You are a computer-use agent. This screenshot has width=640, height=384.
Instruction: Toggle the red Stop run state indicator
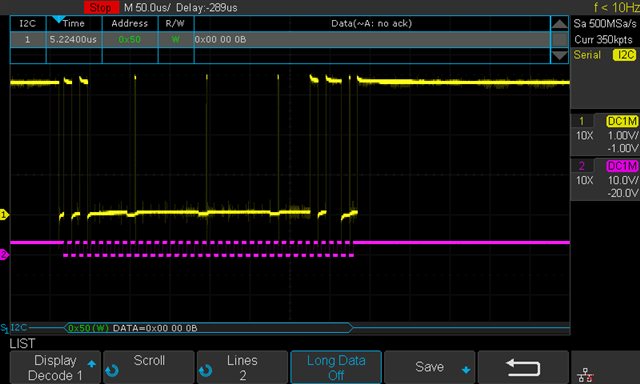coord(101,7)
